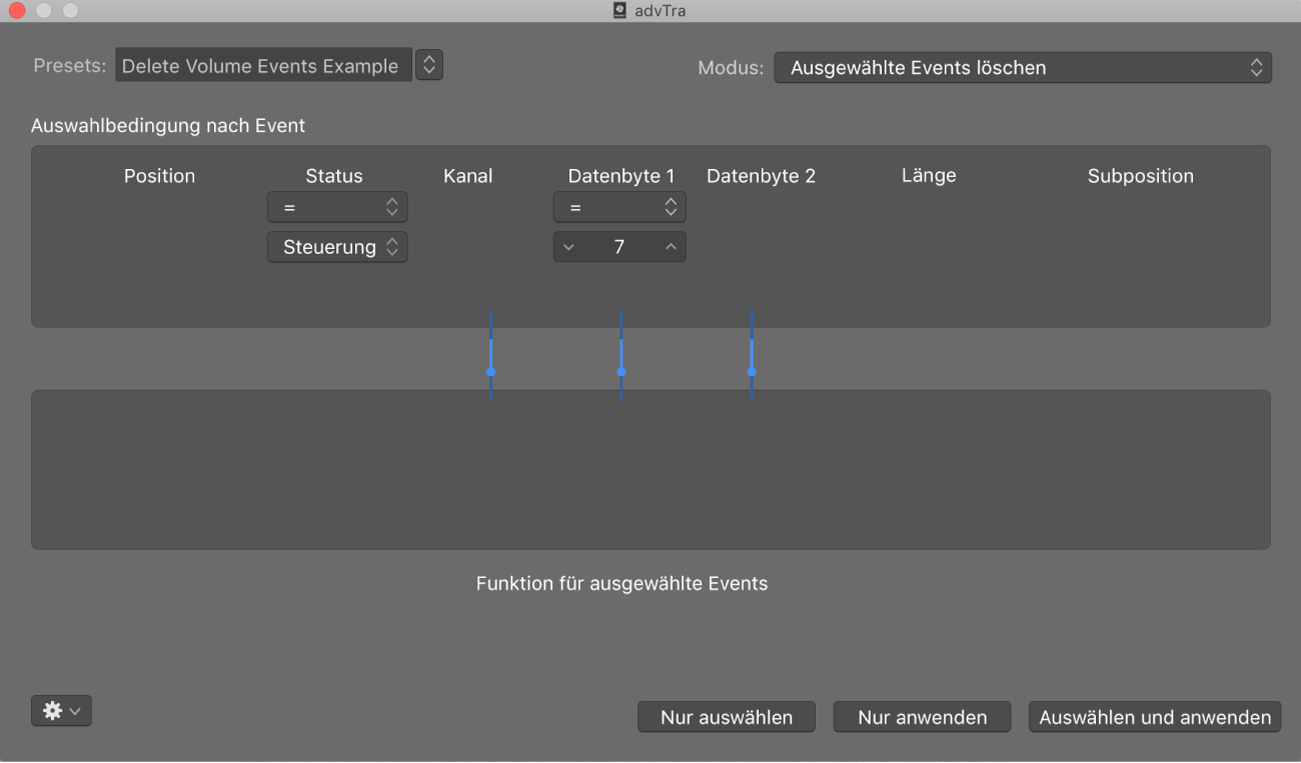Click the Datenbyte 1 value 7 field
The height and width of the screenshot is (763, 1301).
[619, 247]
